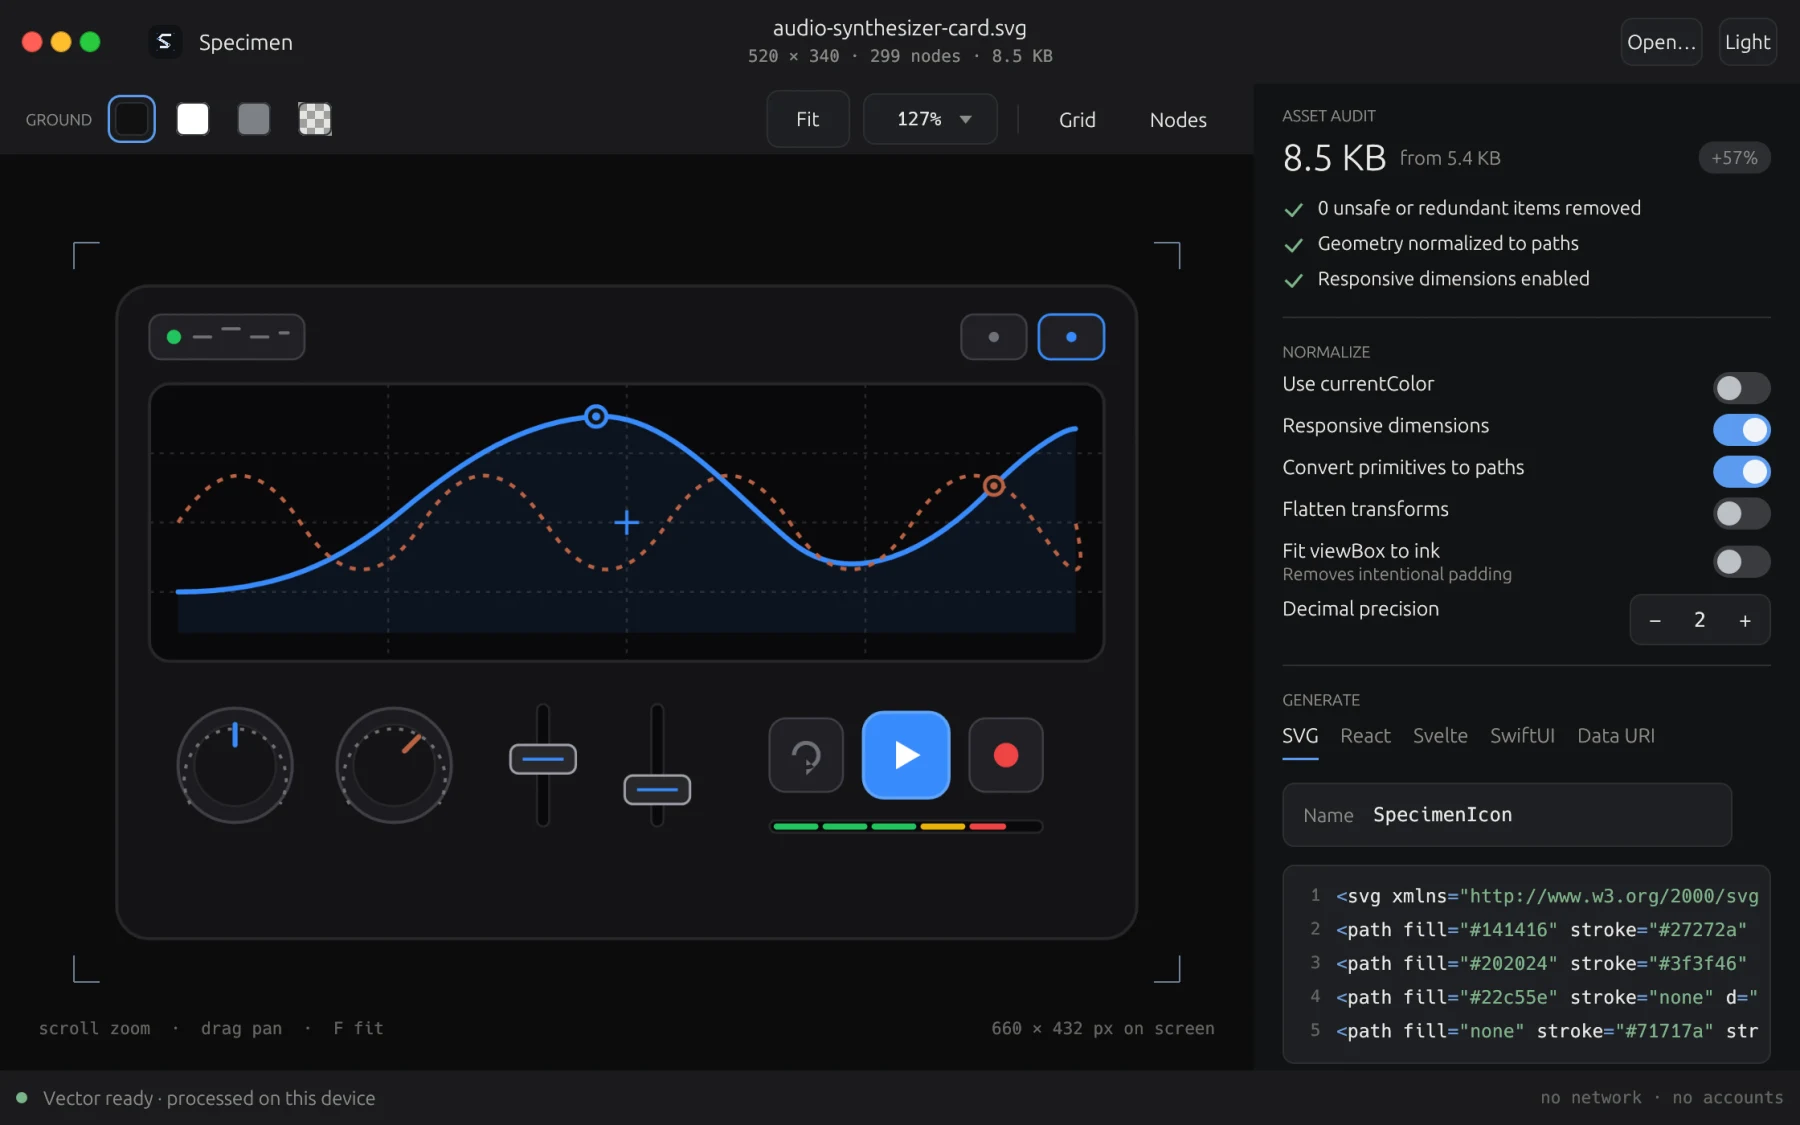The width and height of the screenshot is (1800, 1125).
Task: Click the Specimen app logo icon
Action: (165, 42)
